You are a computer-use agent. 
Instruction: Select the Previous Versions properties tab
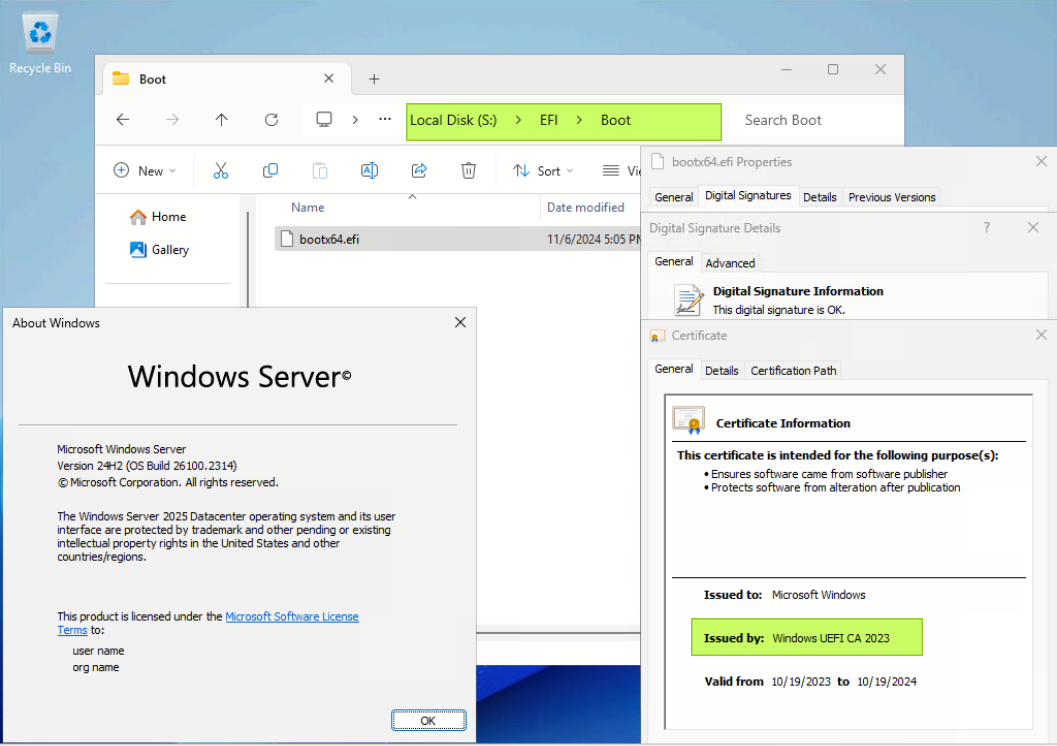[x=892, y=197]
